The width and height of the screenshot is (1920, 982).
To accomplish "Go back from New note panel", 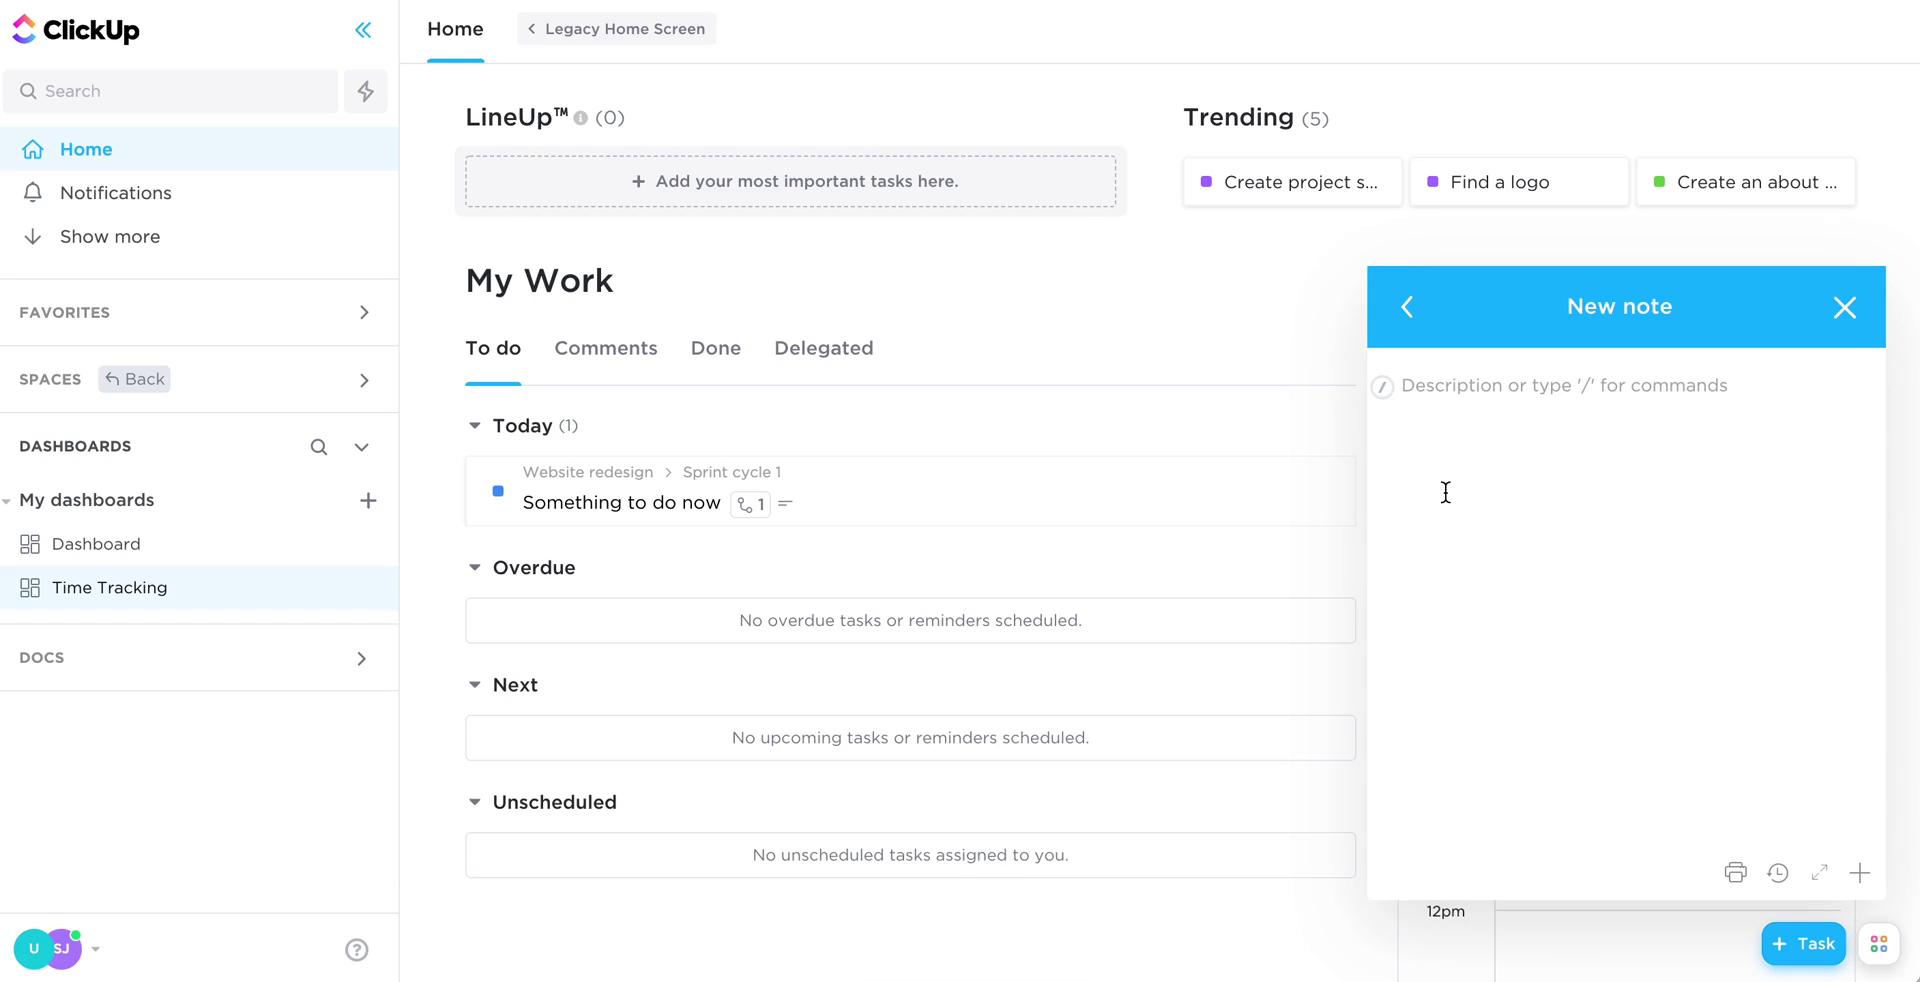I will click(x=1407, y=307).
